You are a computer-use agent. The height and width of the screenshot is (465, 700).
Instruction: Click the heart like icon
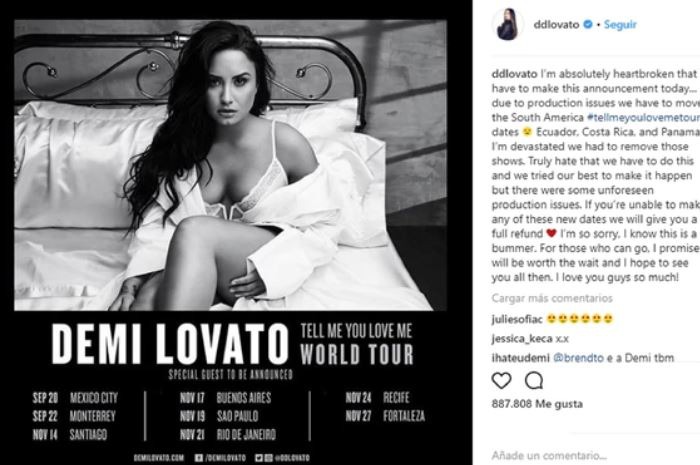pyautogui.click(x=501, y=381)
